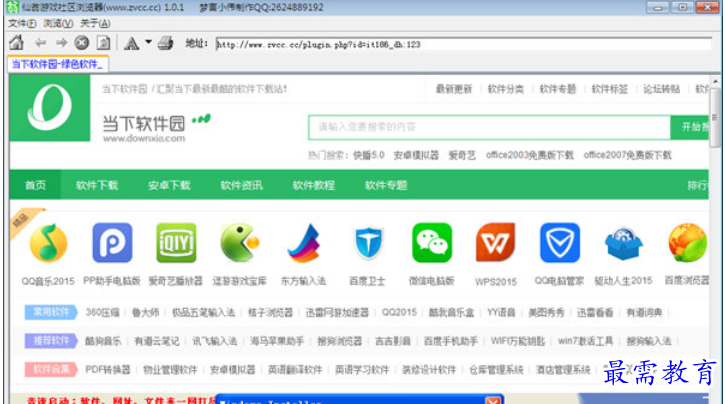This screenshot has width=725, height=404.
Task: Click the pink 软件合集 tag
Action: point(51,369)
